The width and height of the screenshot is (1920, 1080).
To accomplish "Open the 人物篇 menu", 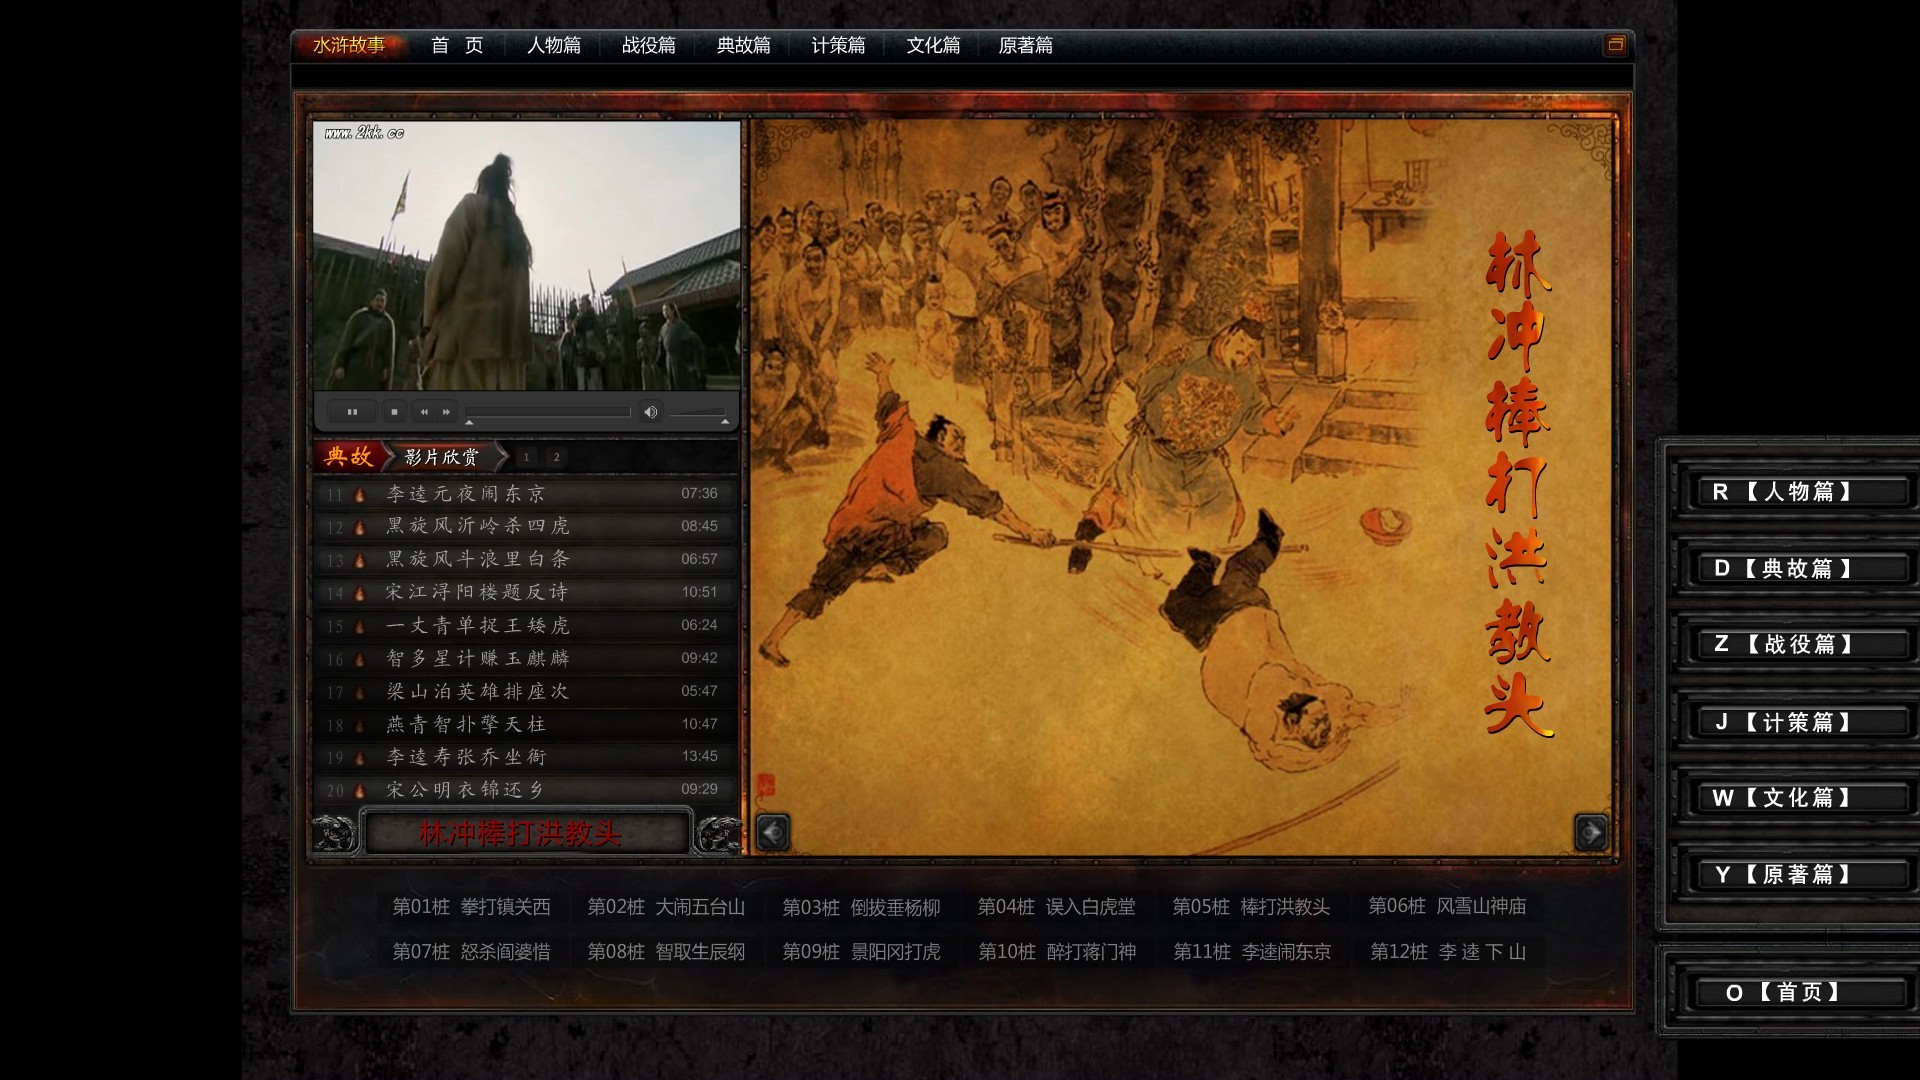I will 554,45.
